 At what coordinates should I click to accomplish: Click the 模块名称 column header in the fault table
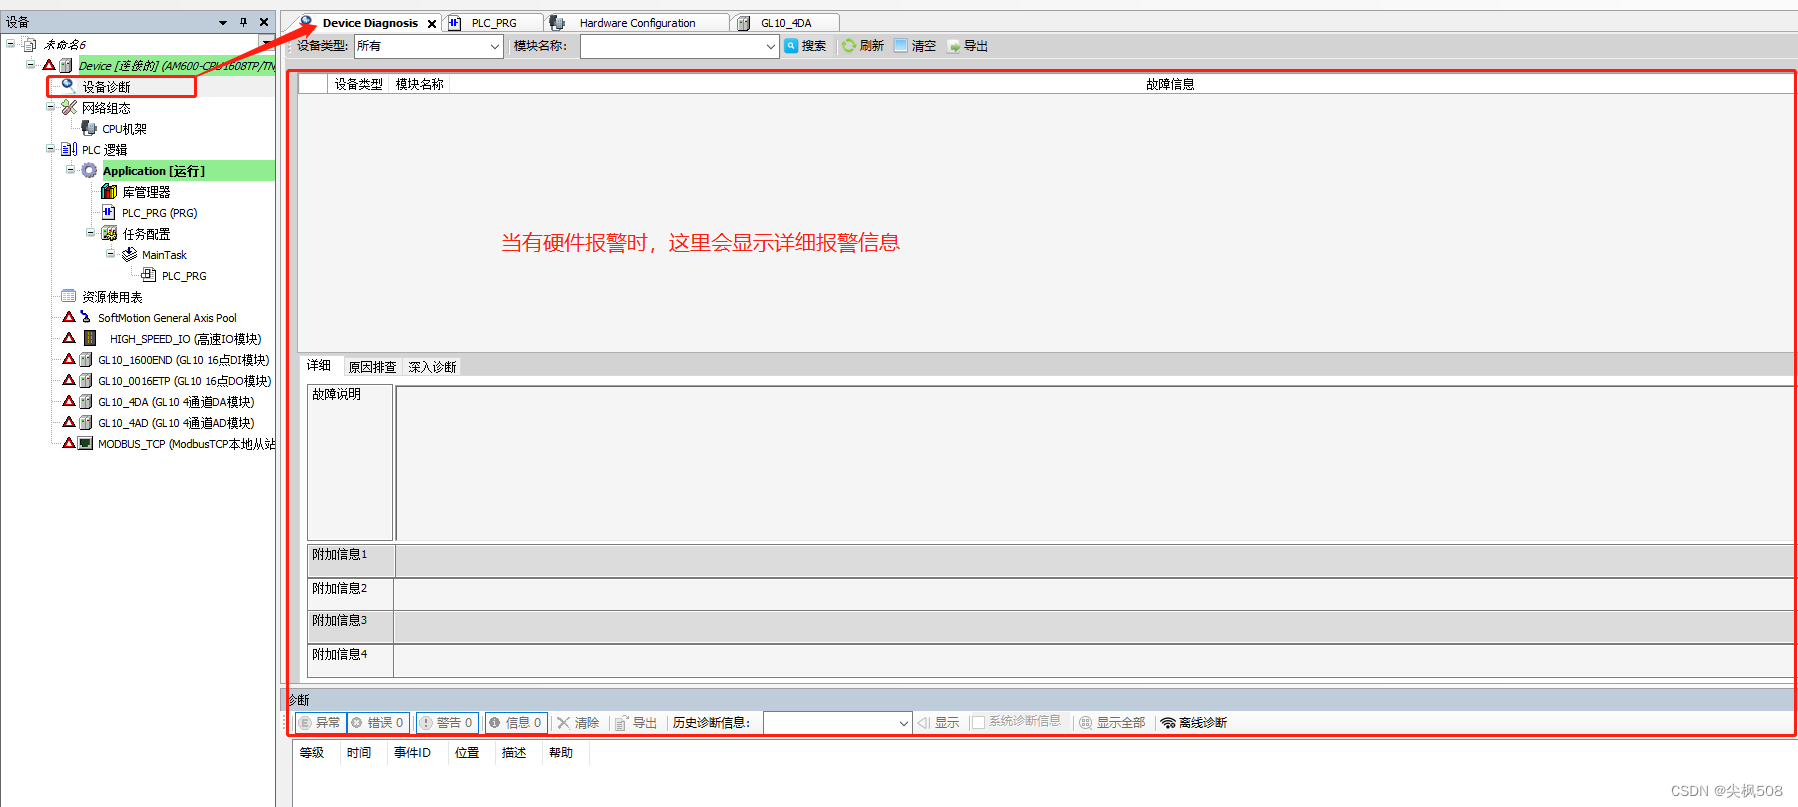click(420, 84)
